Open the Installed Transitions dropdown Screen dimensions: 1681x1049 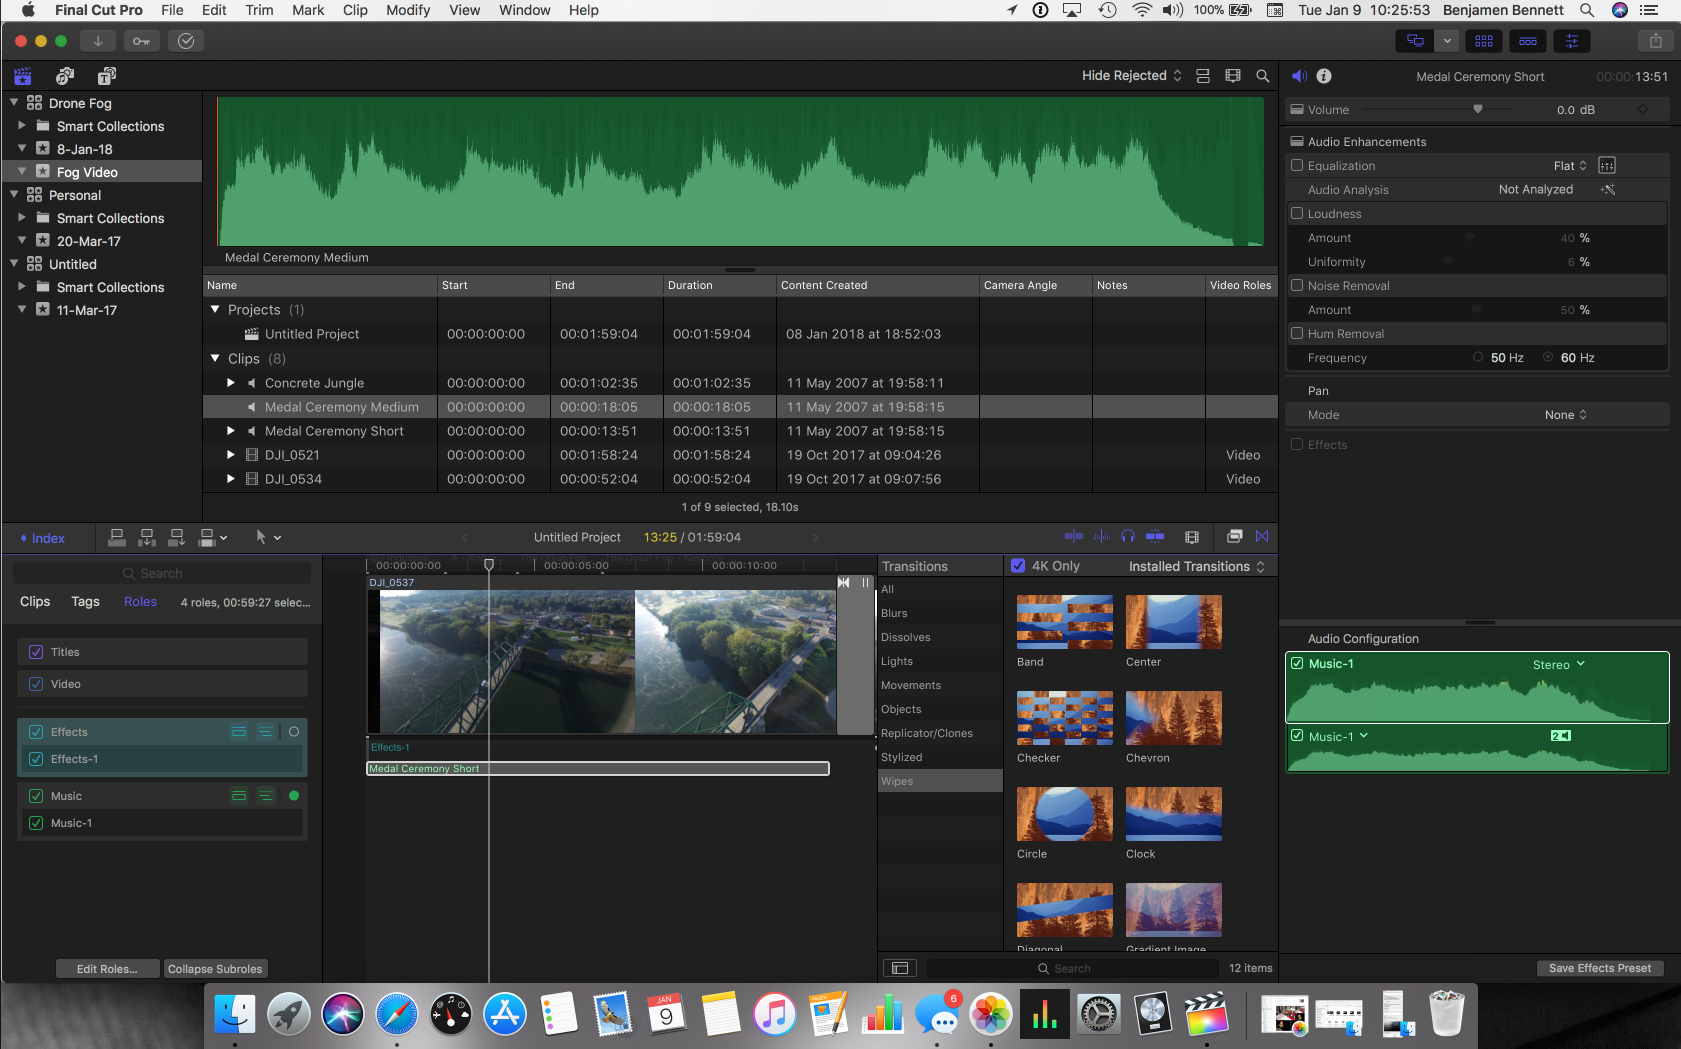click(1197, 566)
